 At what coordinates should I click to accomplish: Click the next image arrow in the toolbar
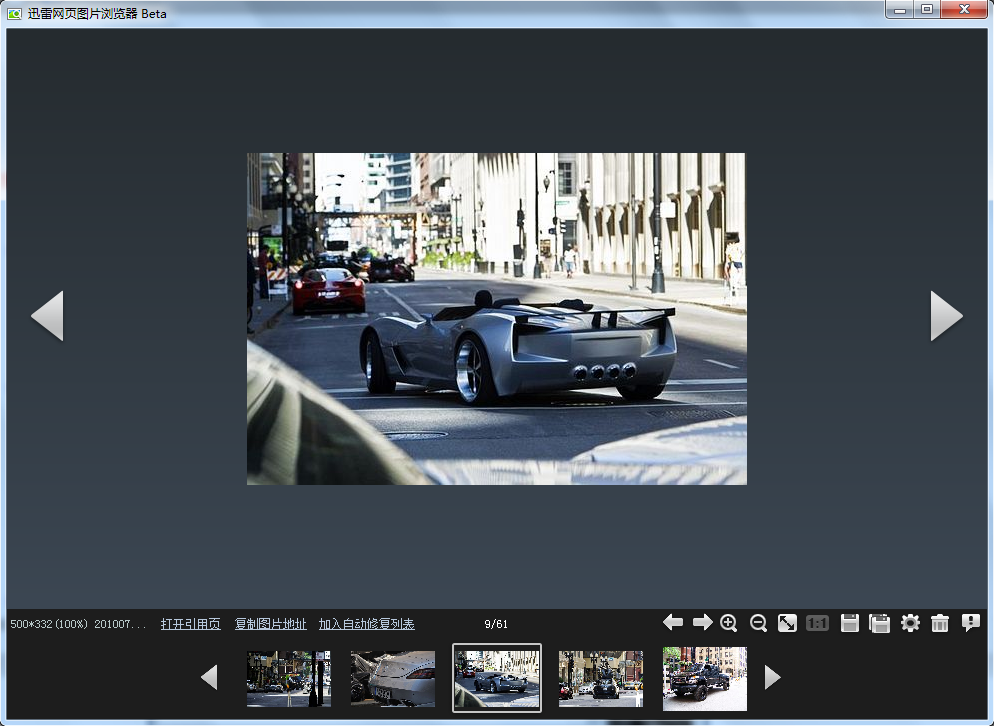pyautogui.click(x=703, y=623)
